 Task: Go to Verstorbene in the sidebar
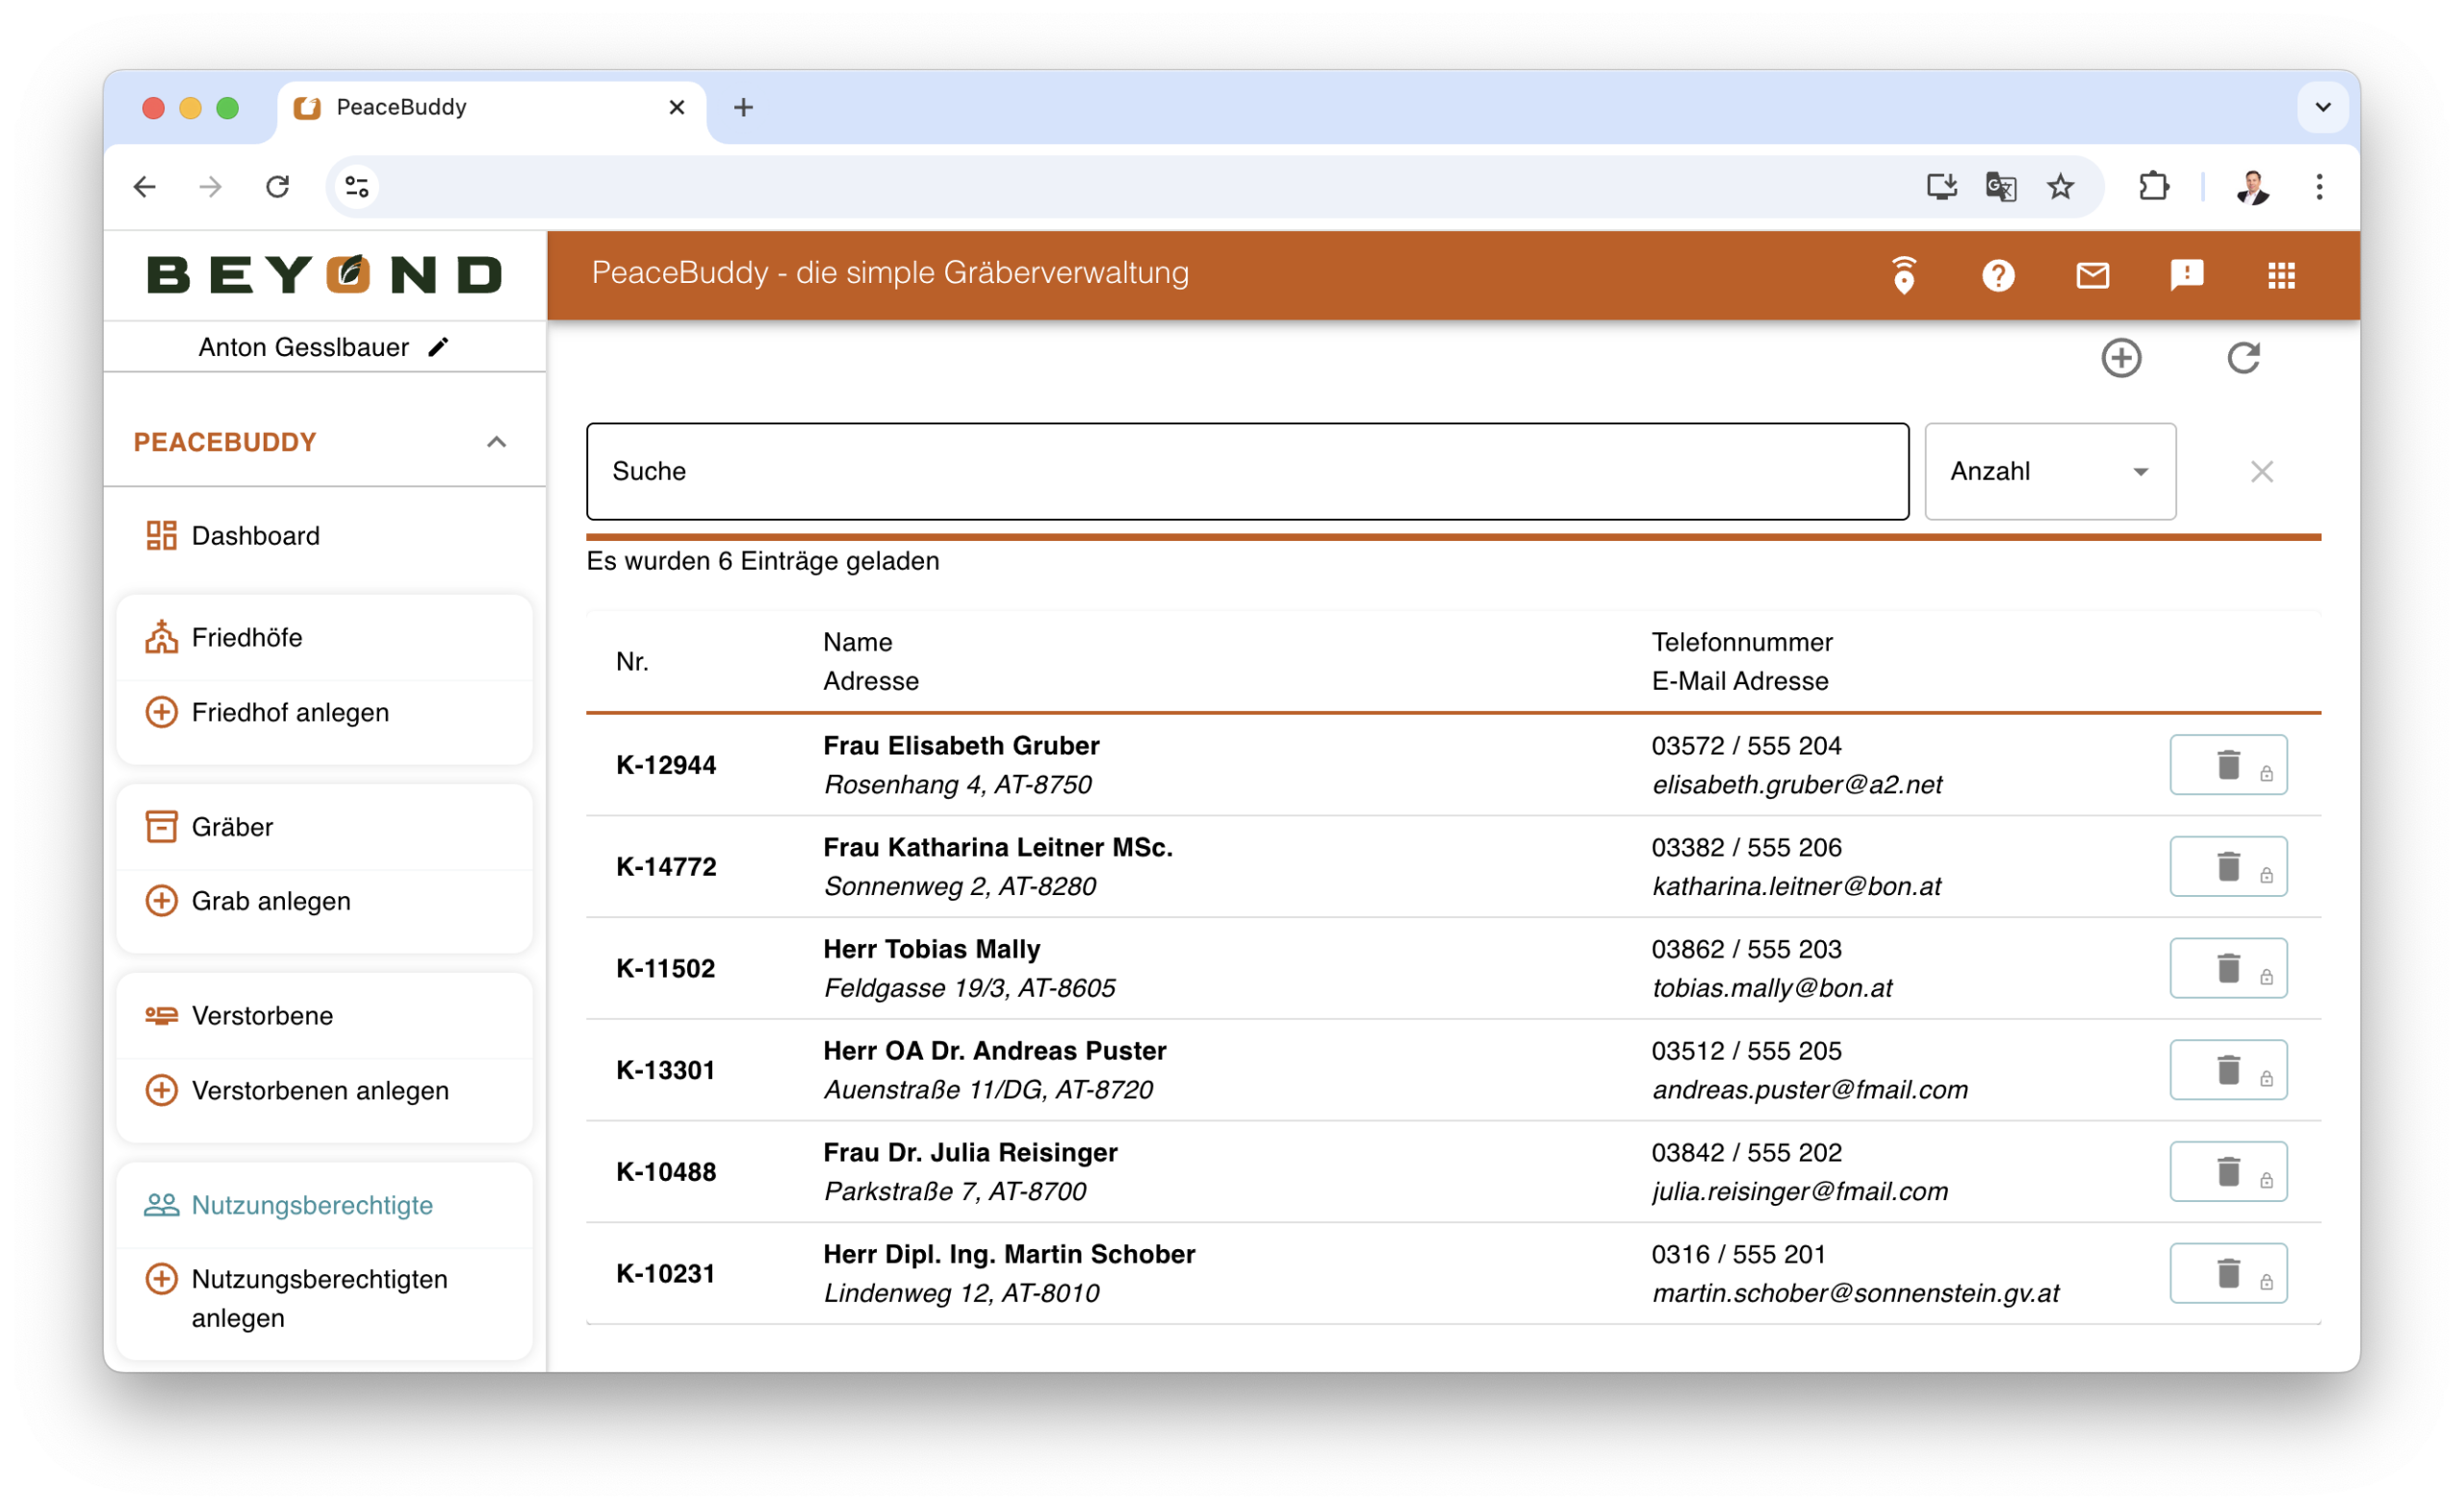pyautogui.click(x=262, y=1015)
